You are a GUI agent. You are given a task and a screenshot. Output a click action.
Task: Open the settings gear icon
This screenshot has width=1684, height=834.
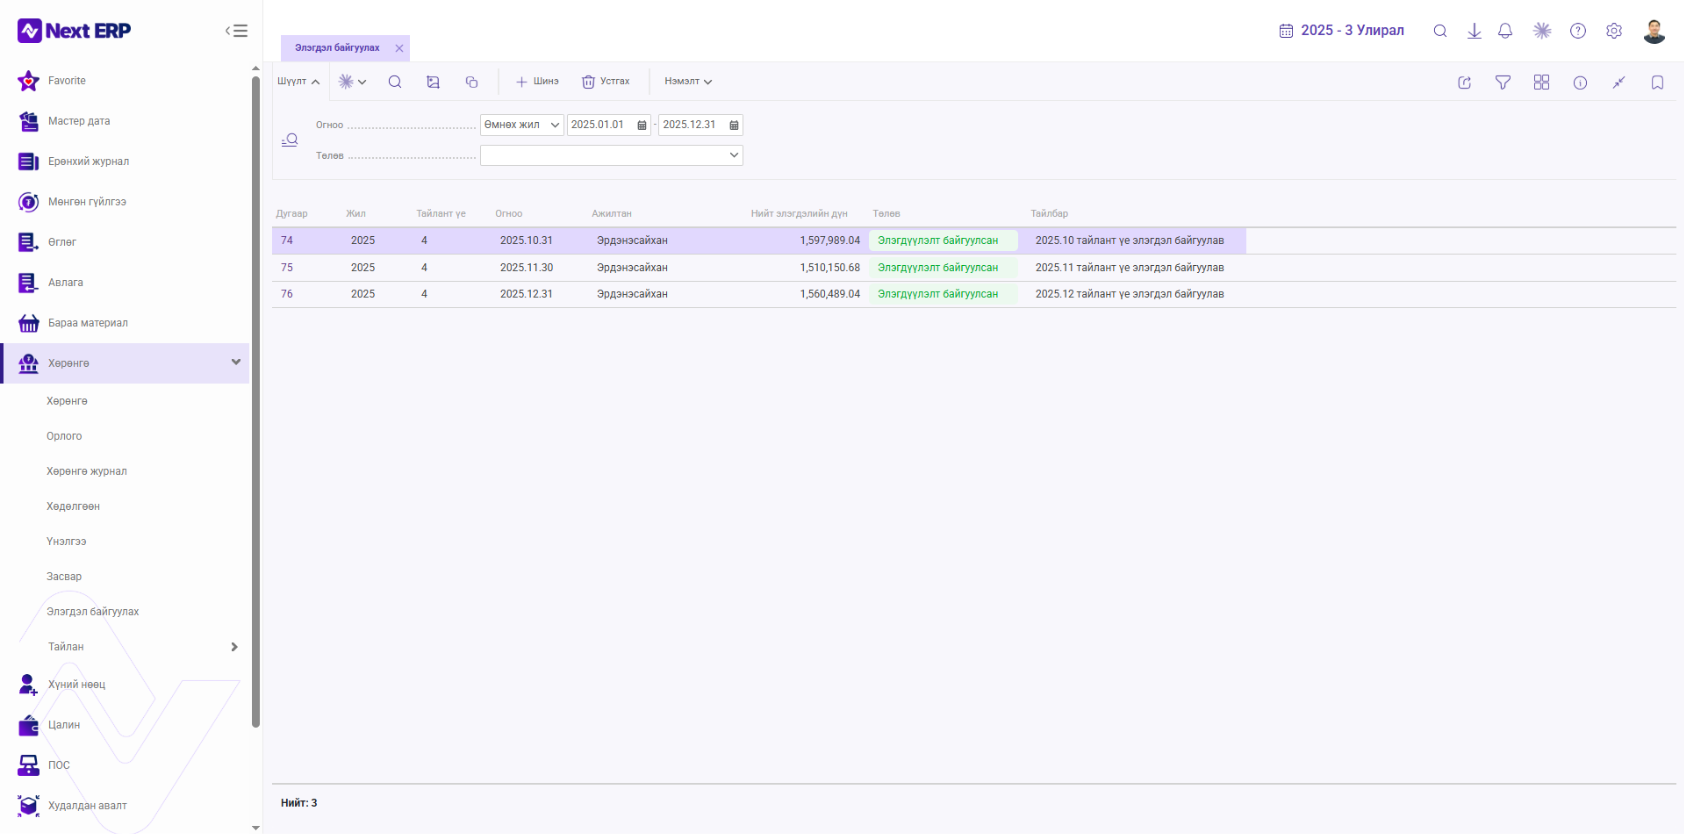(1614, 31)
